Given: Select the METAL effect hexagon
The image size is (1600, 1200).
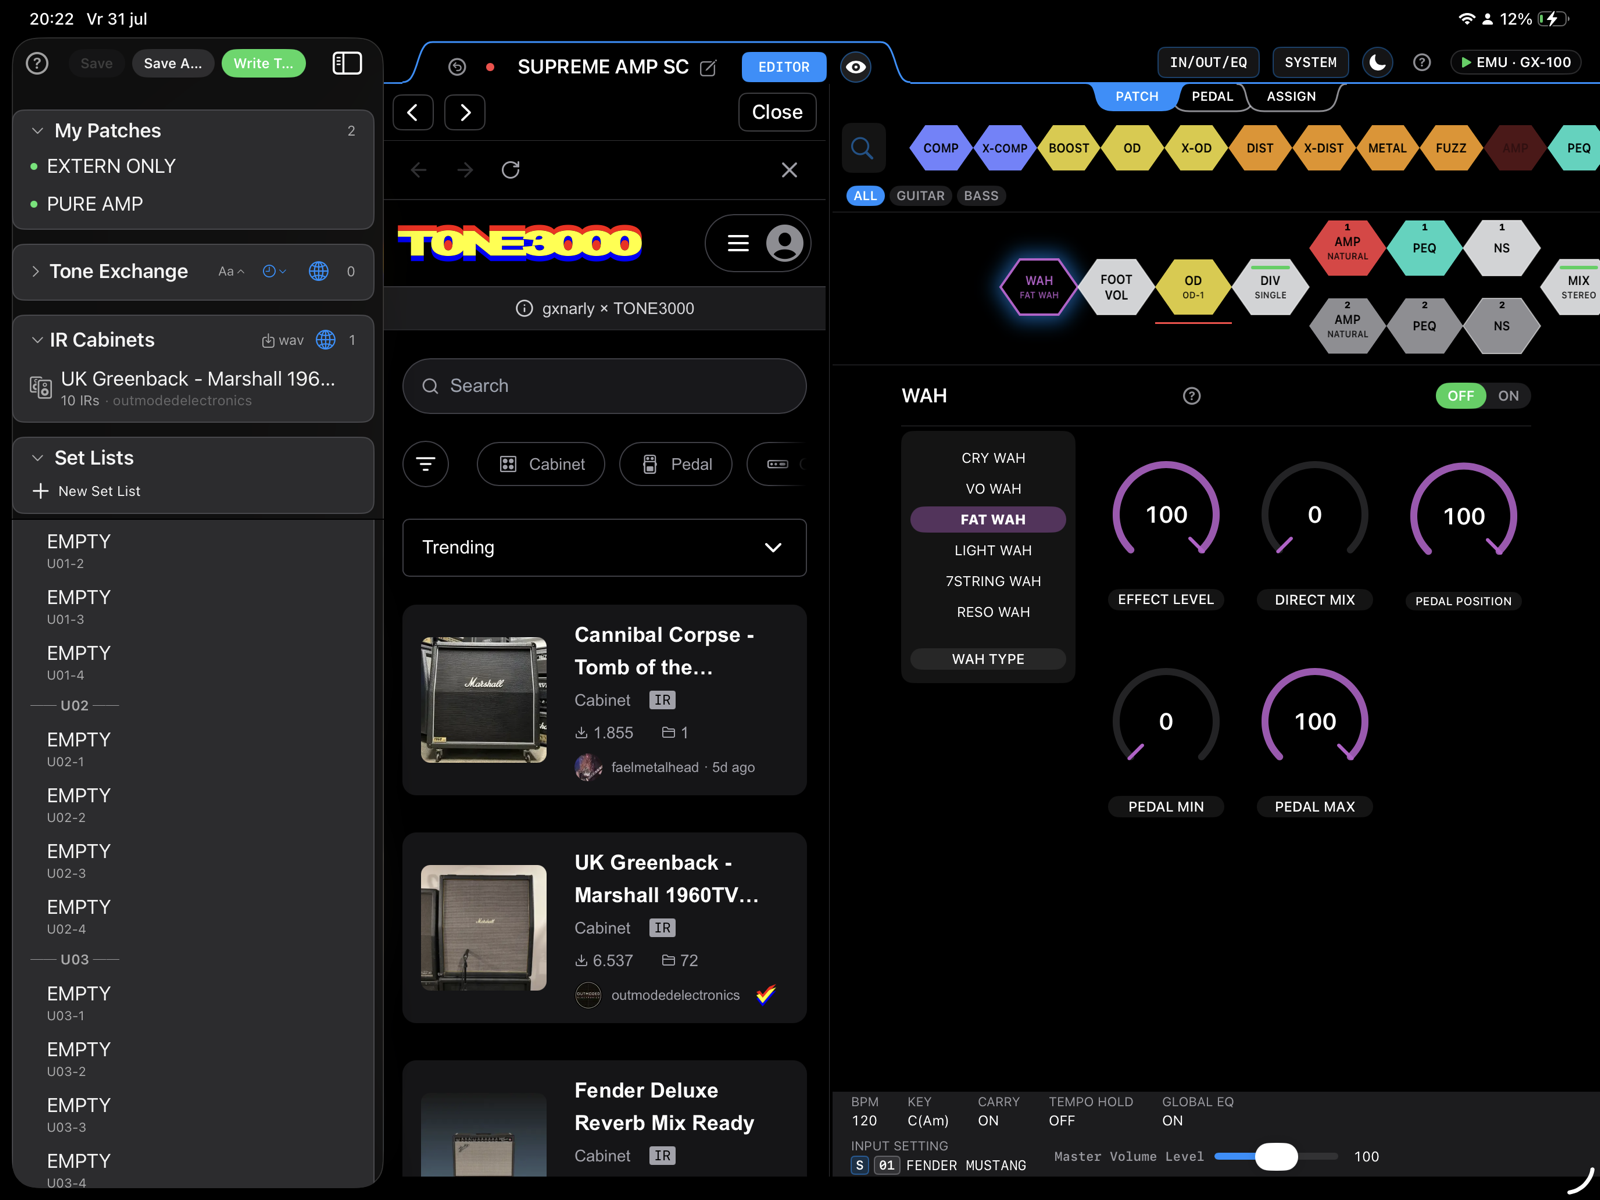Looking at the screenshot, I should (x=1388, y=148).
